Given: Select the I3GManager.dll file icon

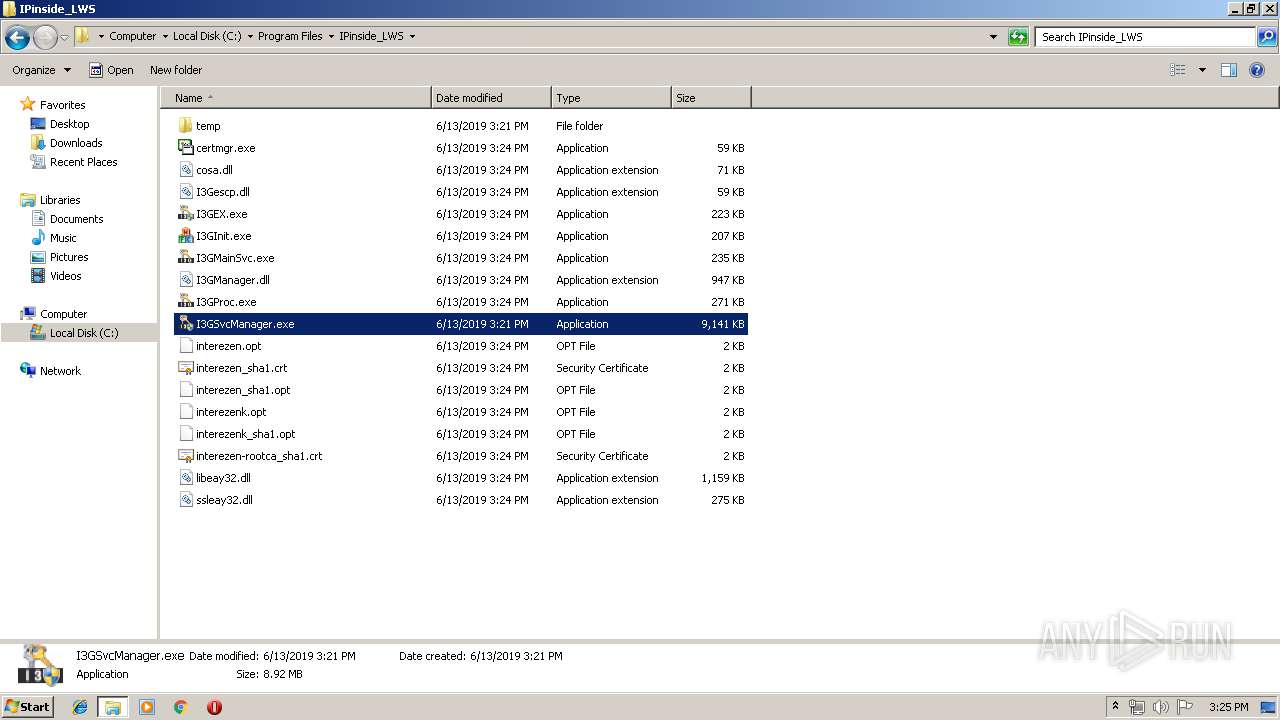Looking at the screenshot, I should (x=185, y=280).
